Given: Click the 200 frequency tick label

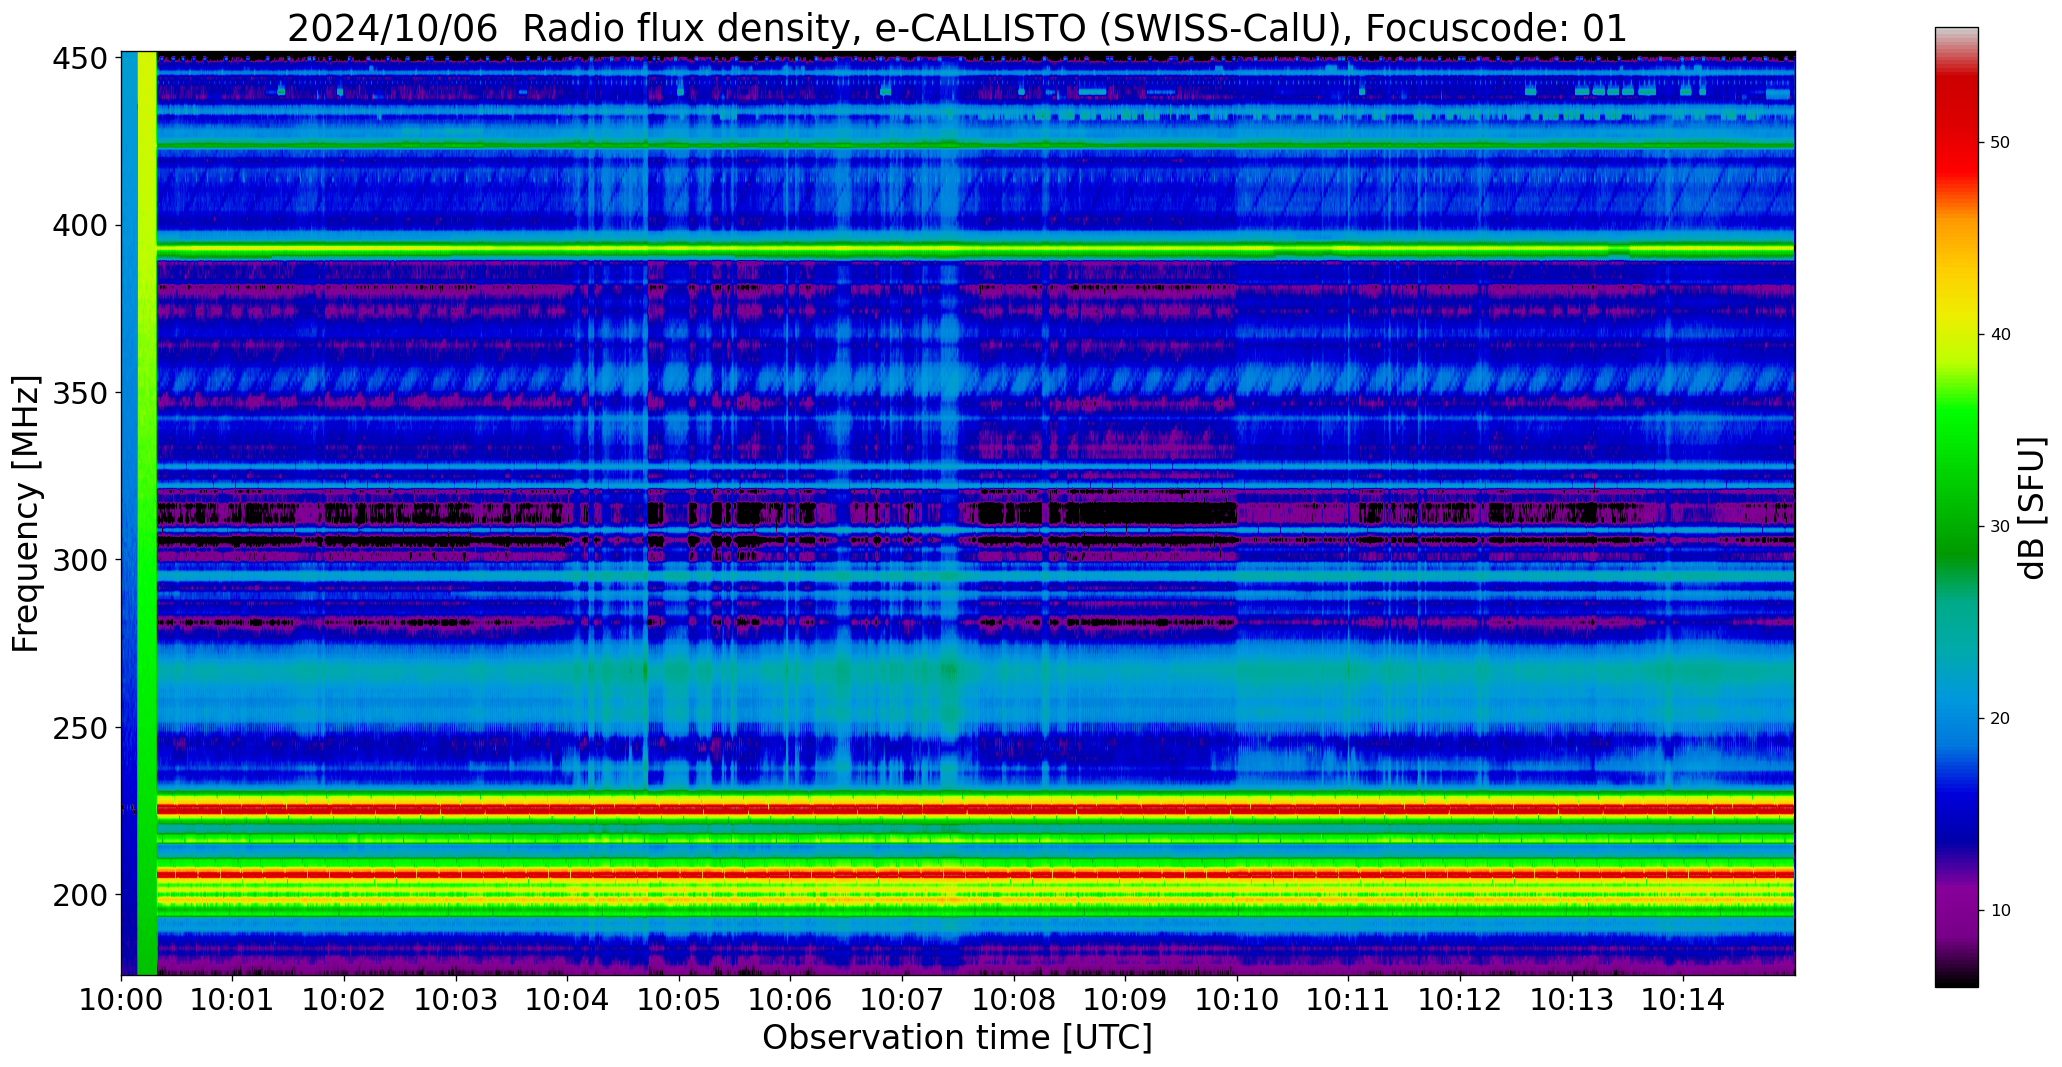Looking at the screenshot, I should 80,895.
